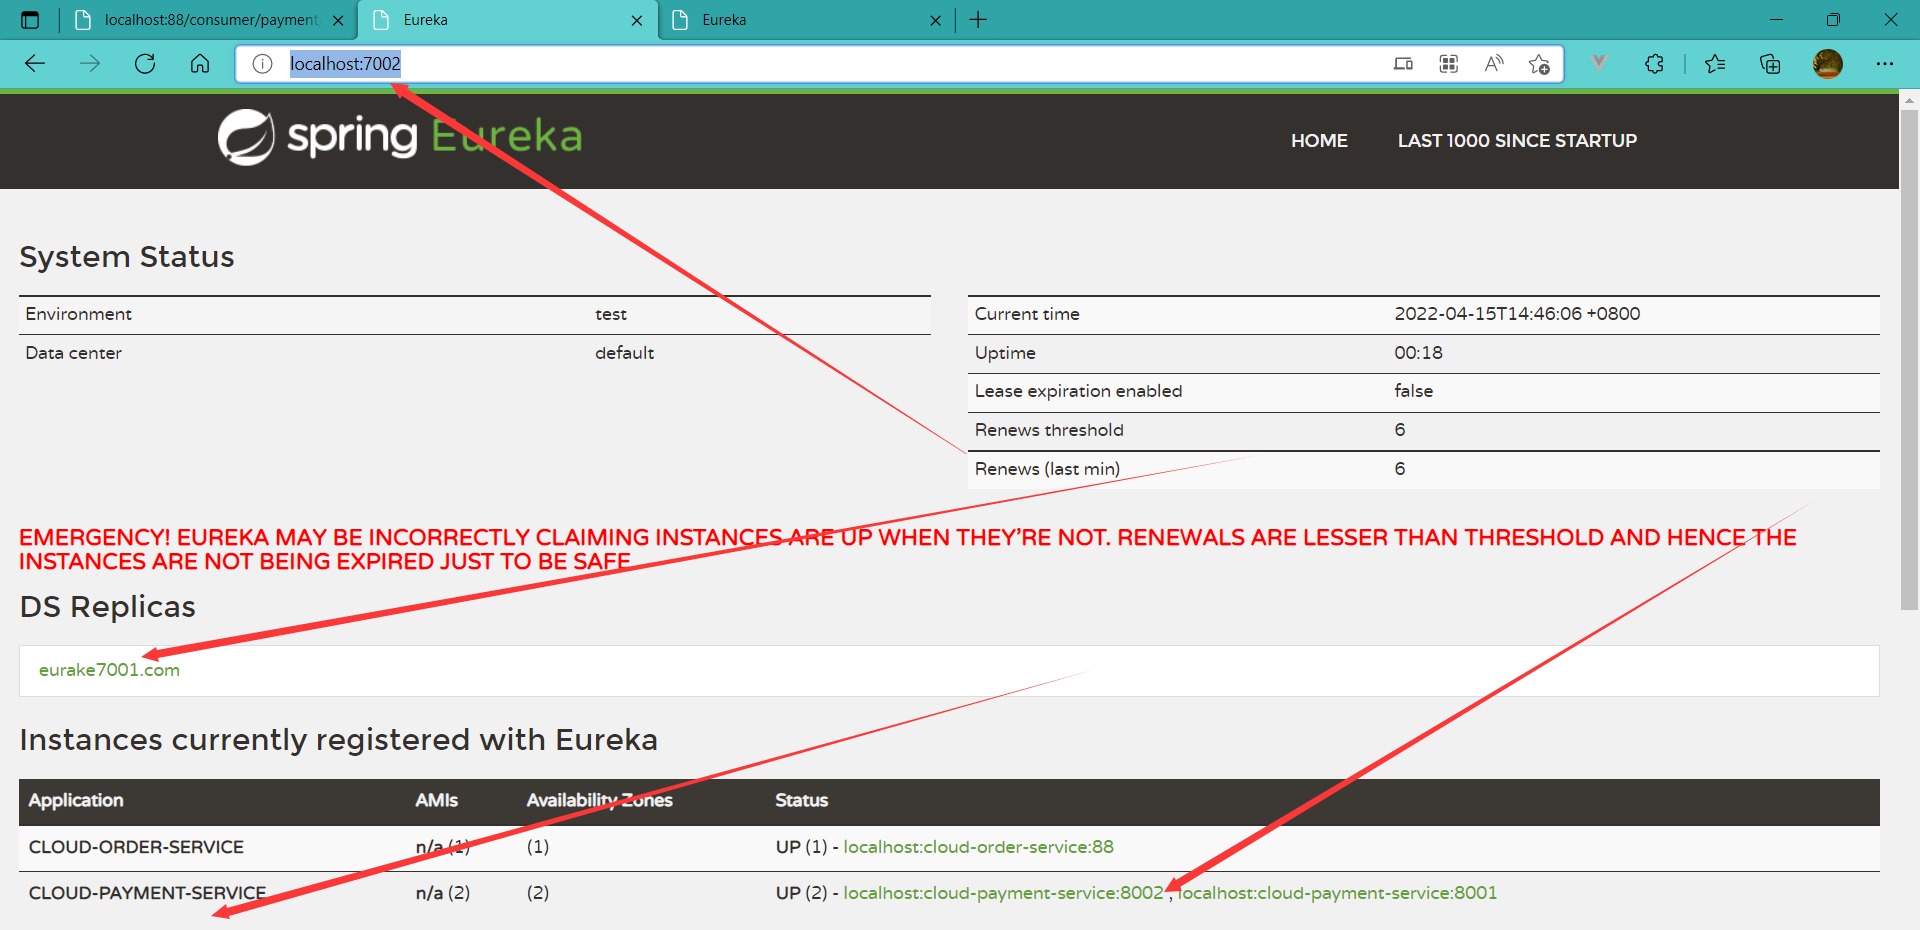Click the Renews (last min) label
The width and height of the screenshot is (1920, 930).
click(x=1047, y=469)
